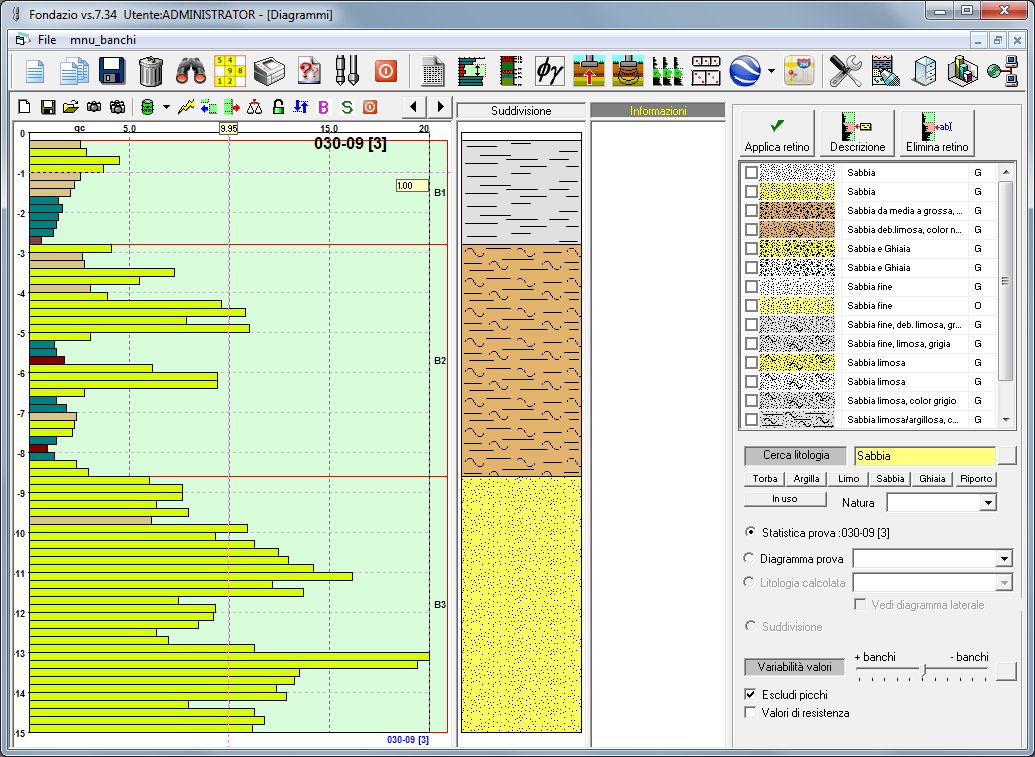Image resolution: width=1035 pixels, height=757 pixels.
Task: Expand the arrow beside the green cylinder icon
Action: tap(166, 107)
